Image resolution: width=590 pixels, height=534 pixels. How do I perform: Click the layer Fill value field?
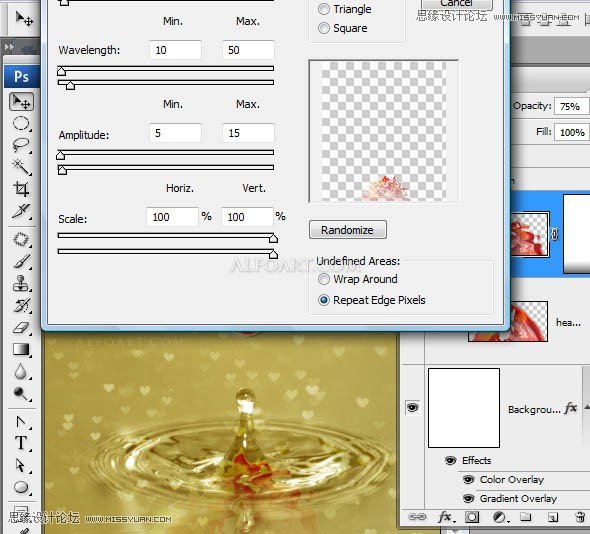[571, 132]
